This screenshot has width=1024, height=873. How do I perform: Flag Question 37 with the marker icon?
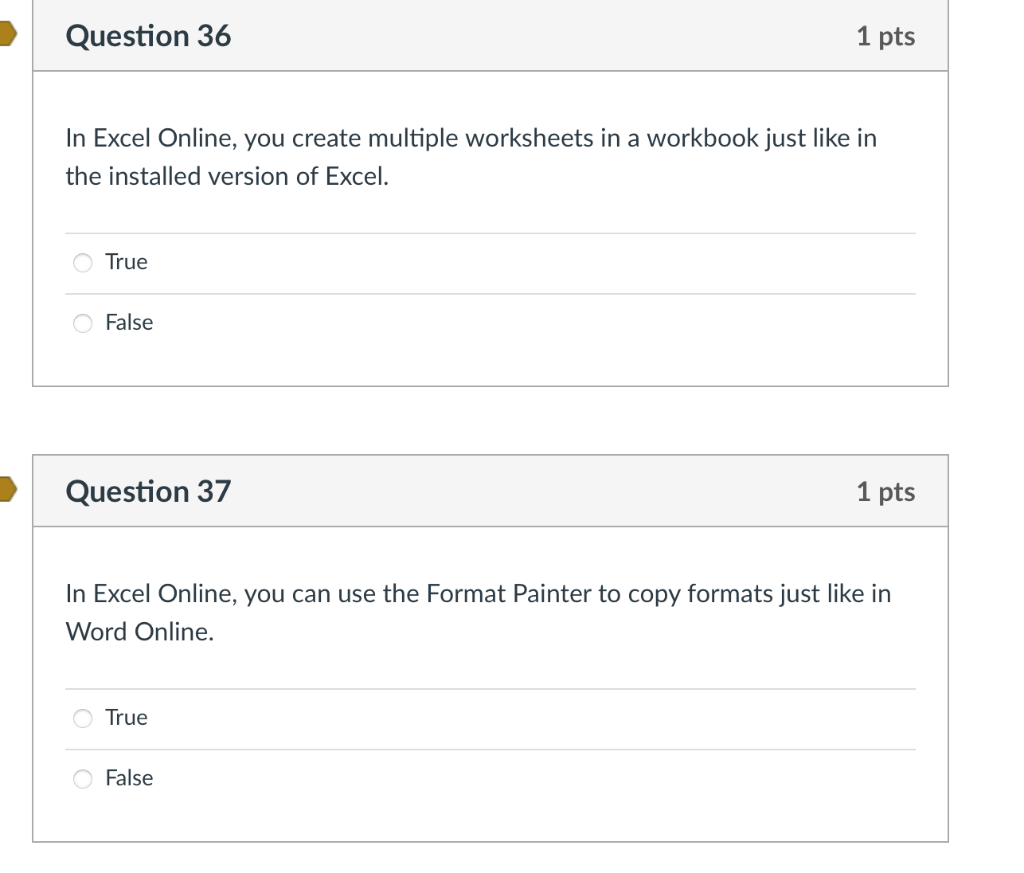coord(7,489)
